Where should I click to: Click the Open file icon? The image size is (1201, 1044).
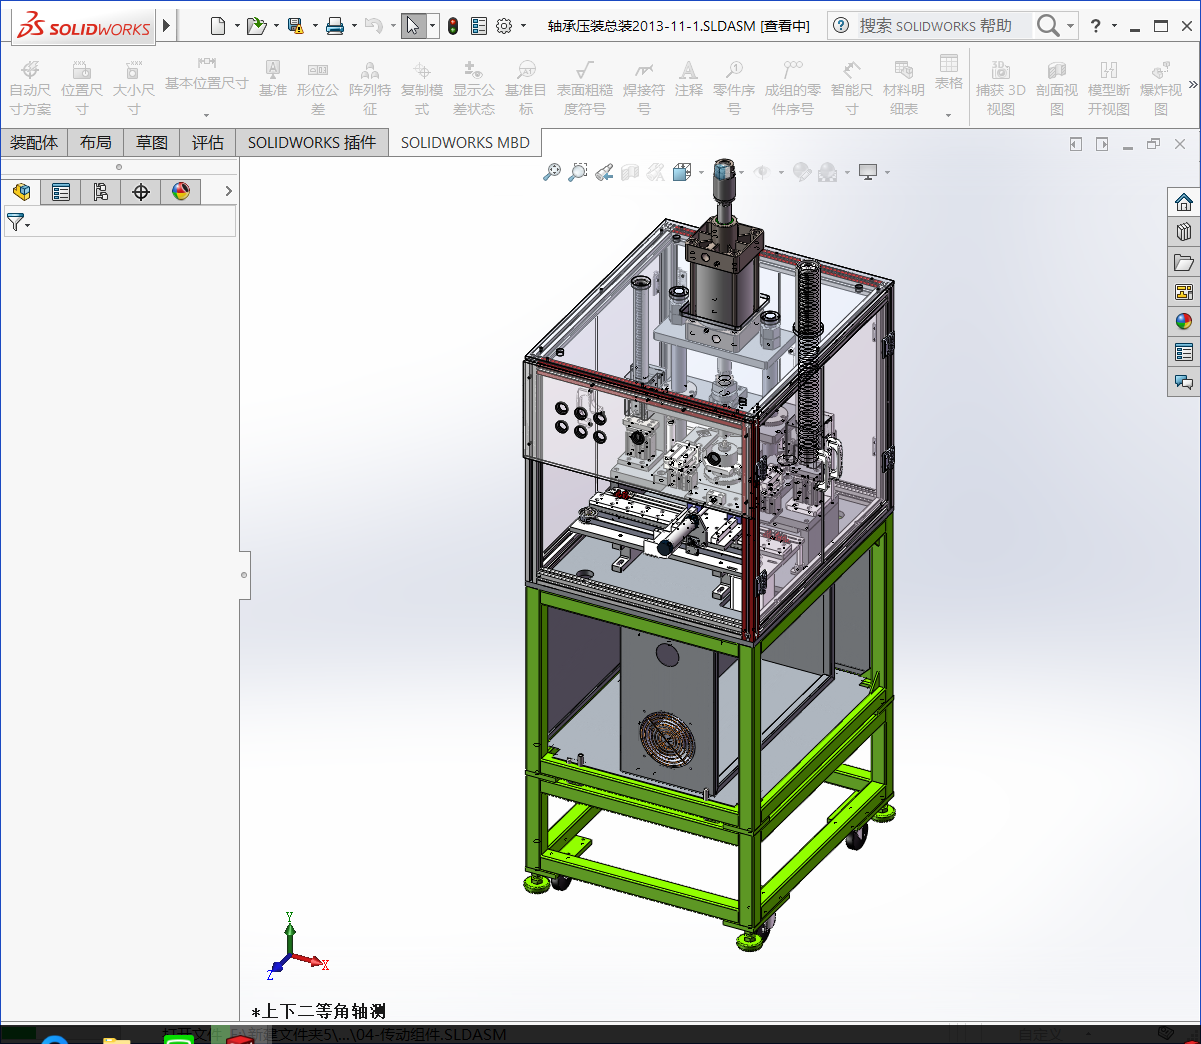256,26
